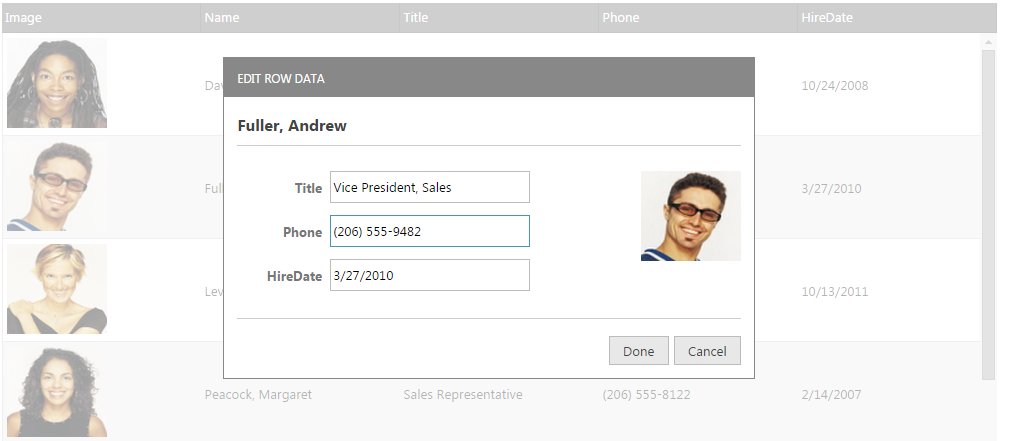
Task: Click the Done button in the dialog
Action: tap(638, 351)
